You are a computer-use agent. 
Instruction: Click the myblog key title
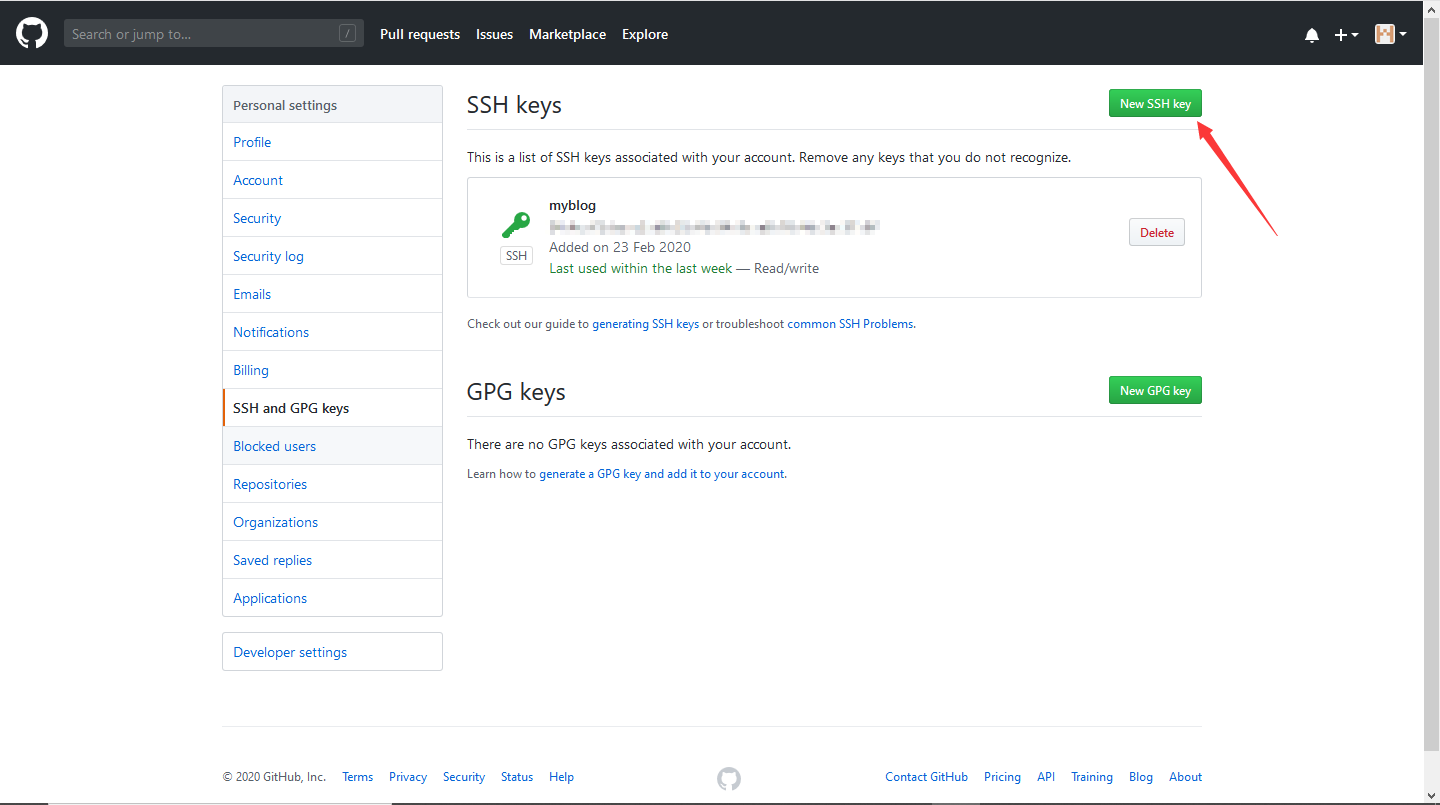click(572, 205)
